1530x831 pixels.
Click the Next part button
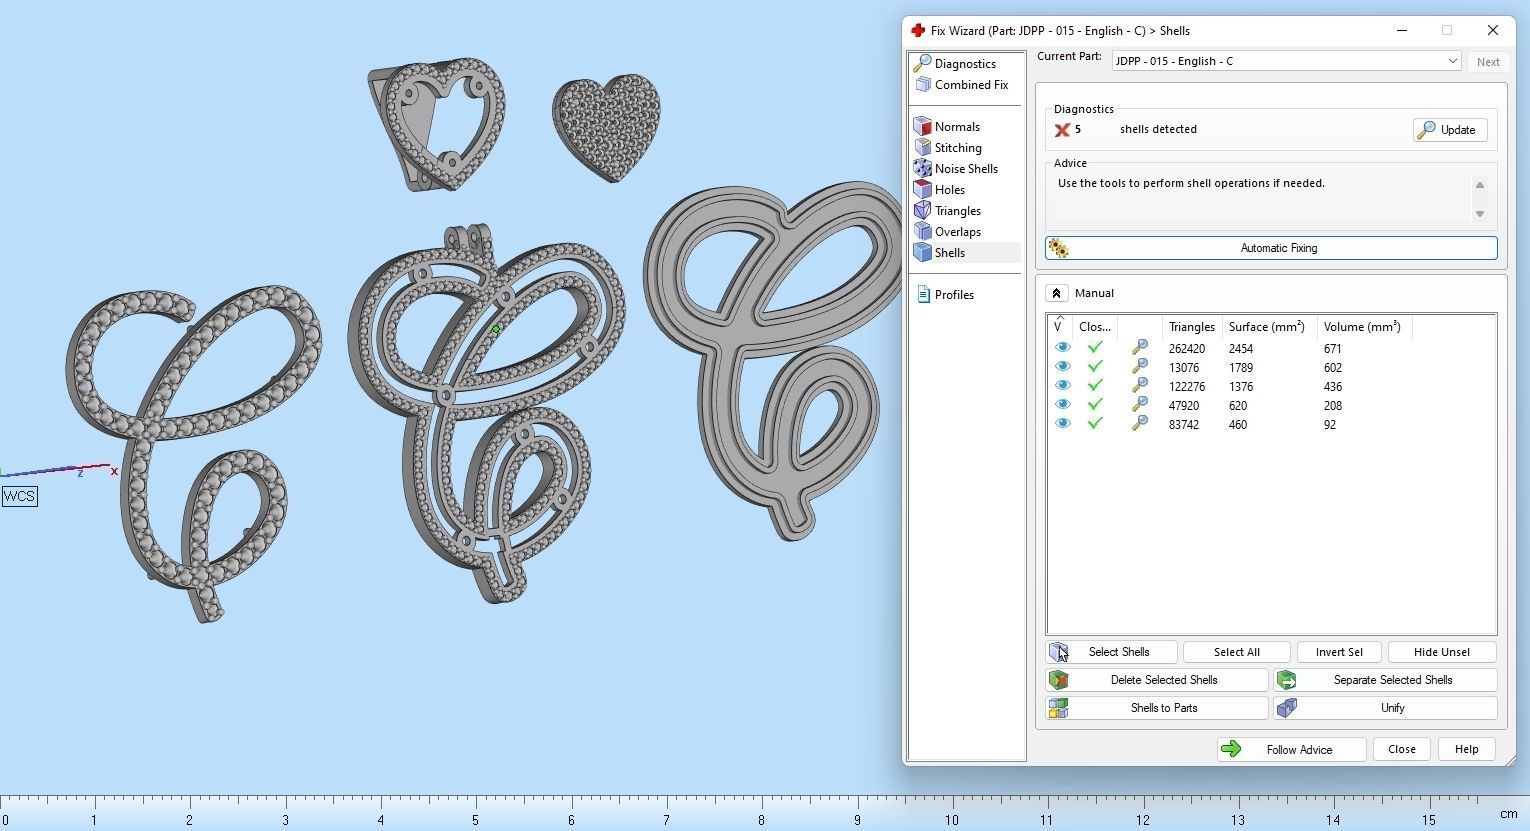(1488, 62)
